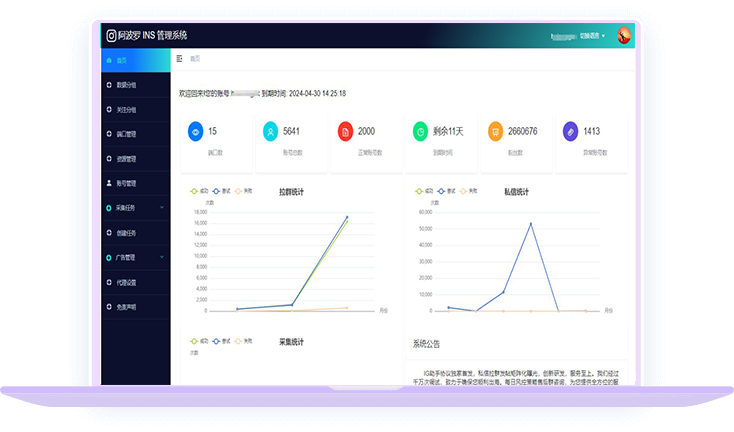Click the cyan person icon beside 5641
This screenshot has height=432, width=734.
(270, 131)
